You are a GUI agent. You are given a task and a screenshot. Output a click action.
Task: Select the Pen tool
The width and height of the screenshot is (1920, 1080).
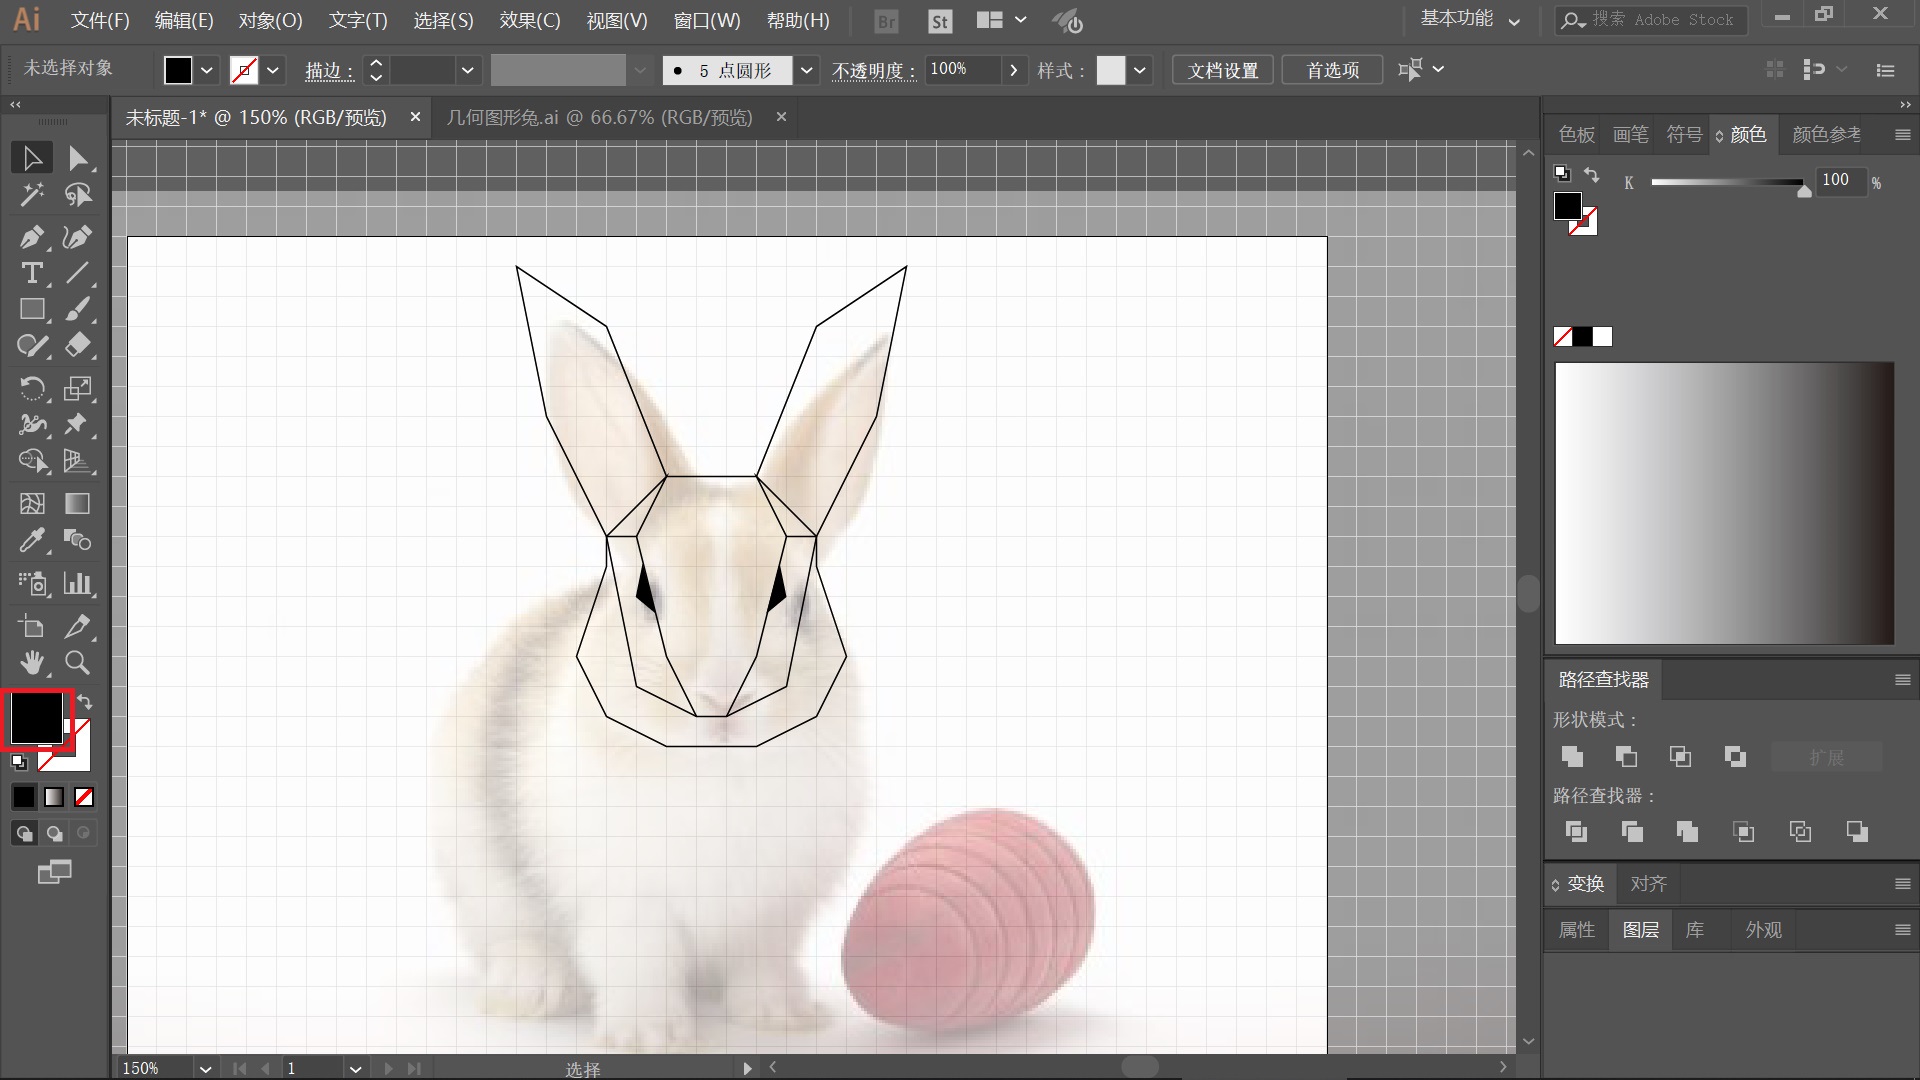(x=31, y=237)
